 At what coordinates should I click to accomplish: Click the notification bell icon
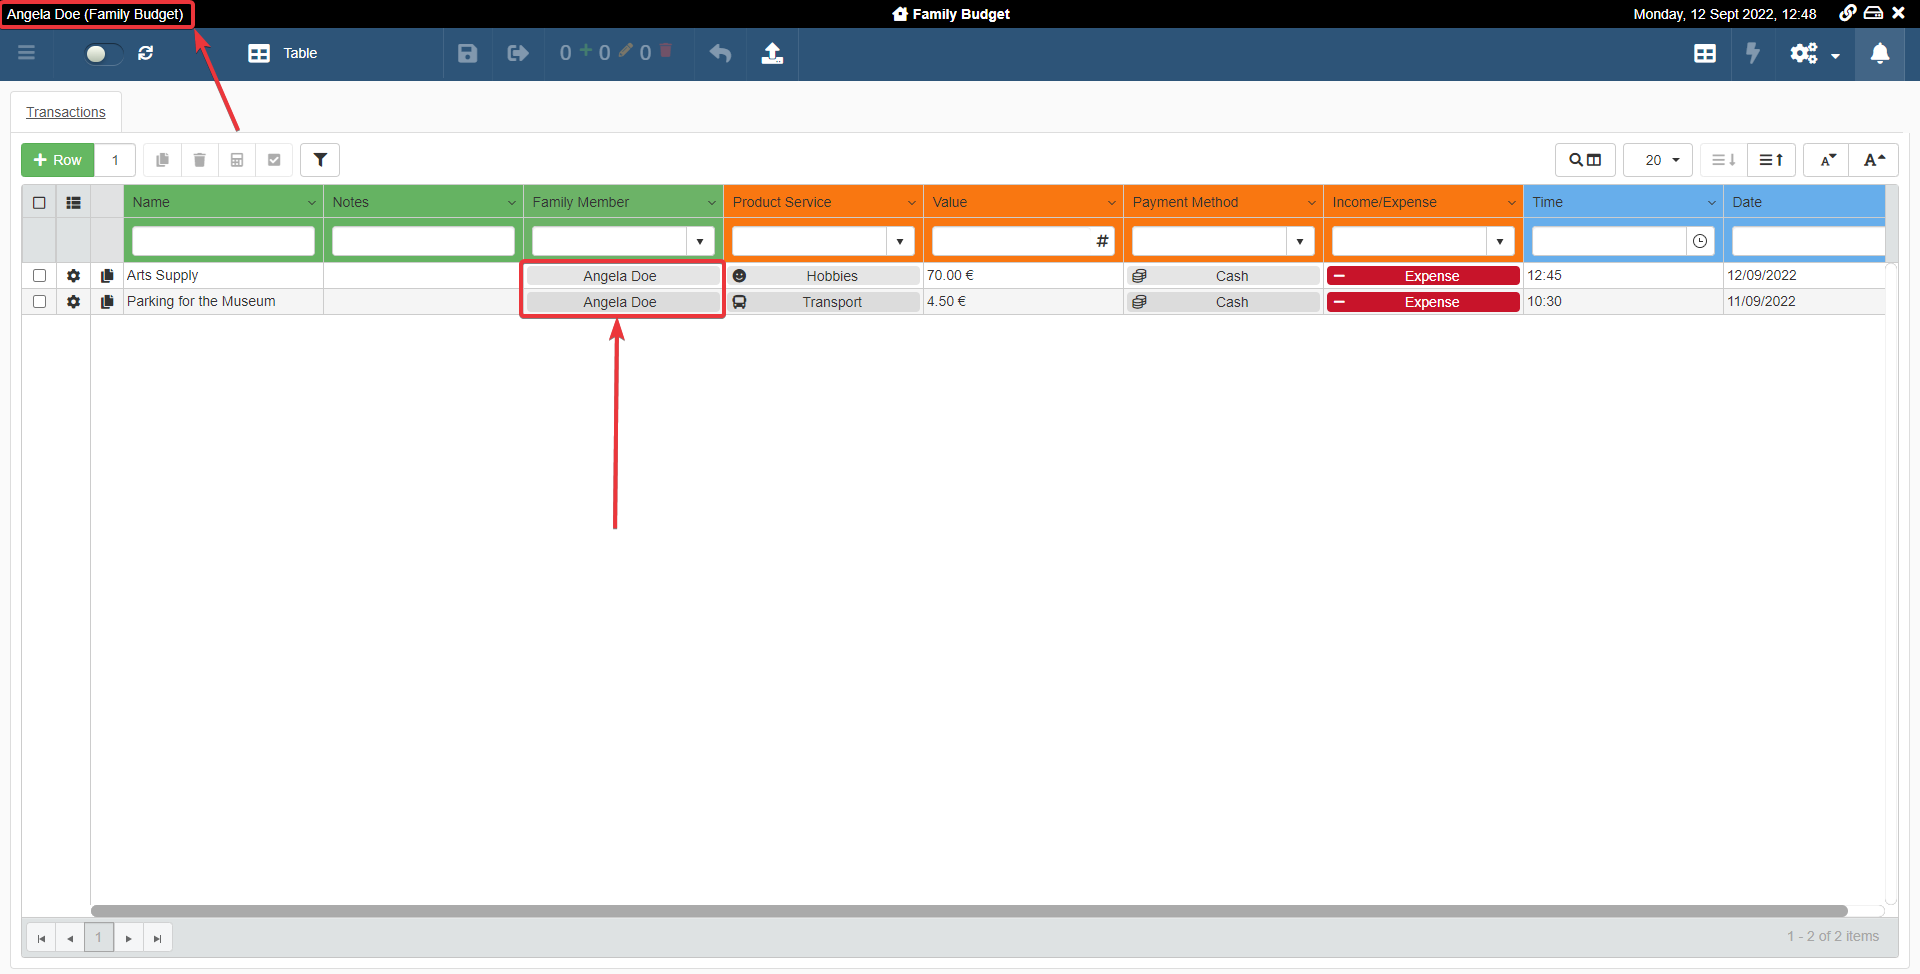click(1879, 53)
